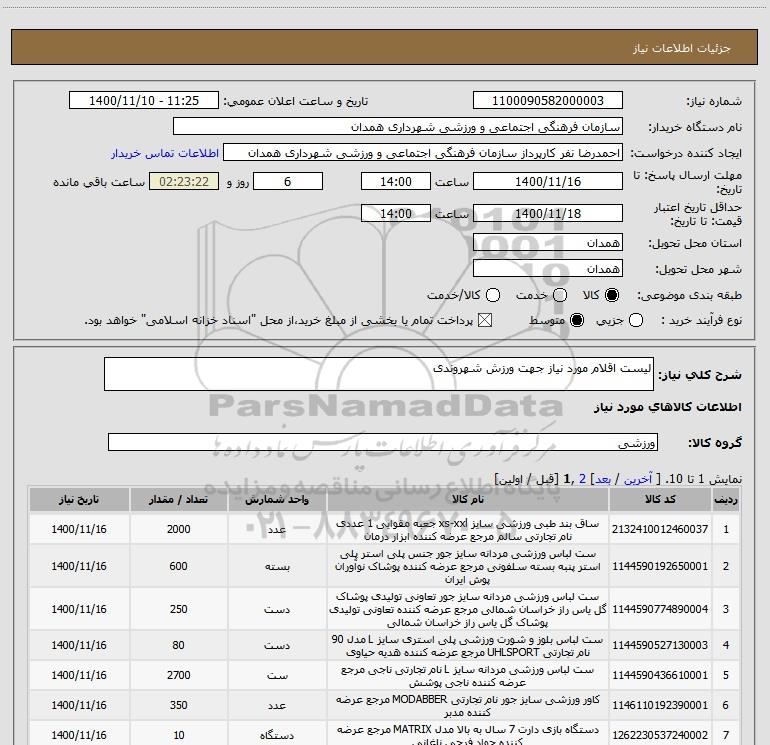Click the remaining time field 02:23:22
This screenshot has width=770, height=745.
point(184,181)
